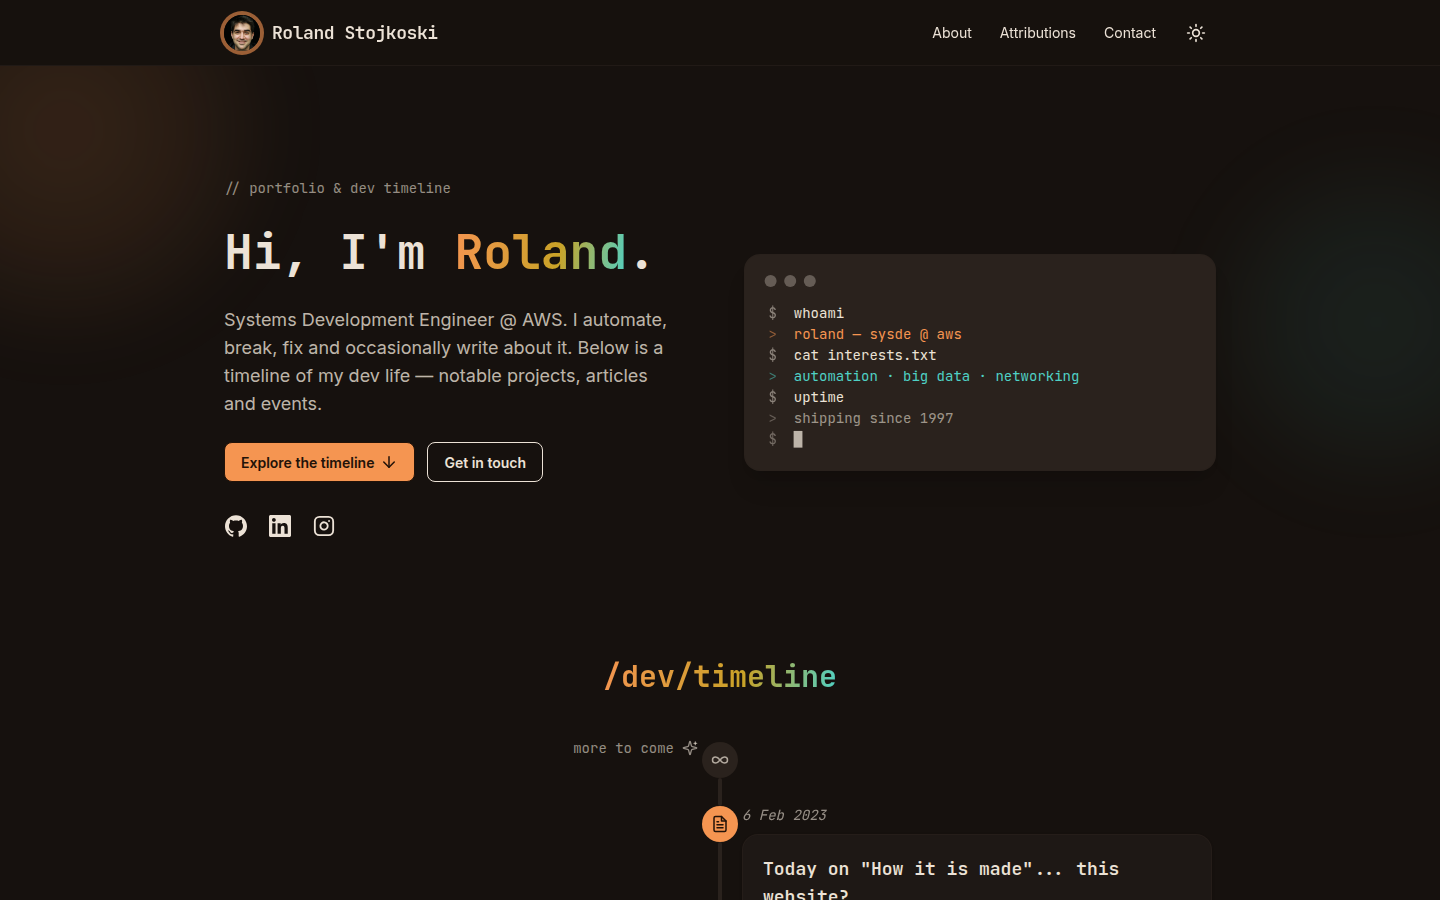Open the About nav link

pyautogui.click(x=952, y=33)
